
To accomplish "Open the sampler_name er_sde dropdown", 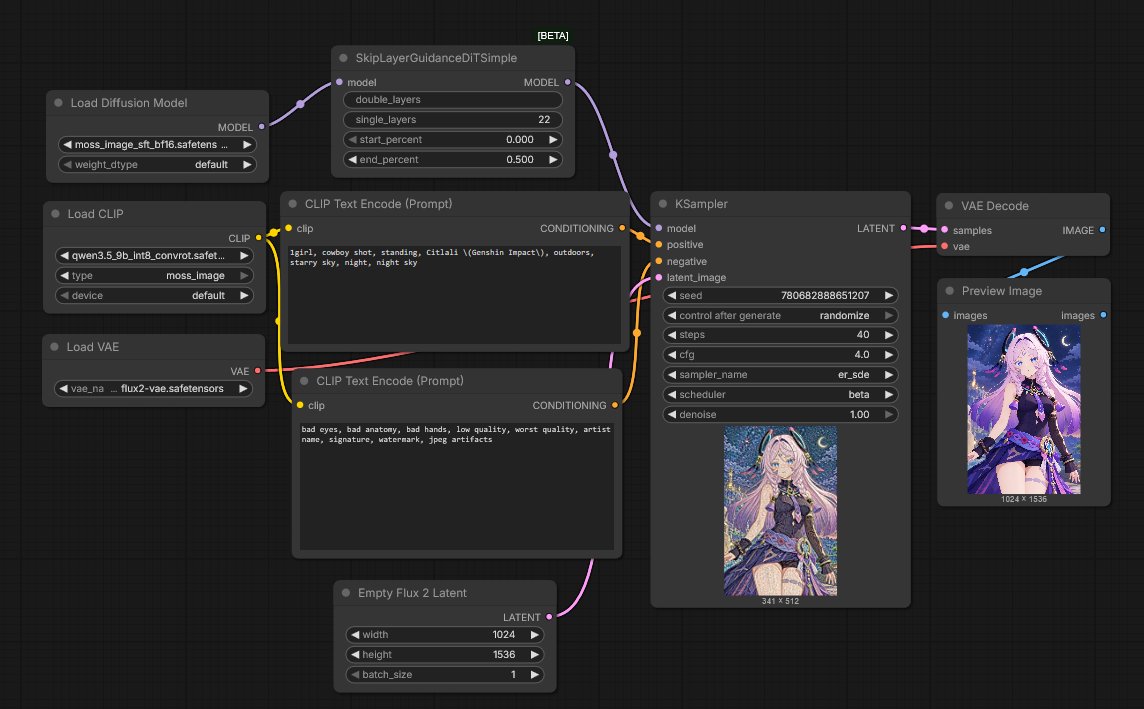I will click(x=780, y=374).
